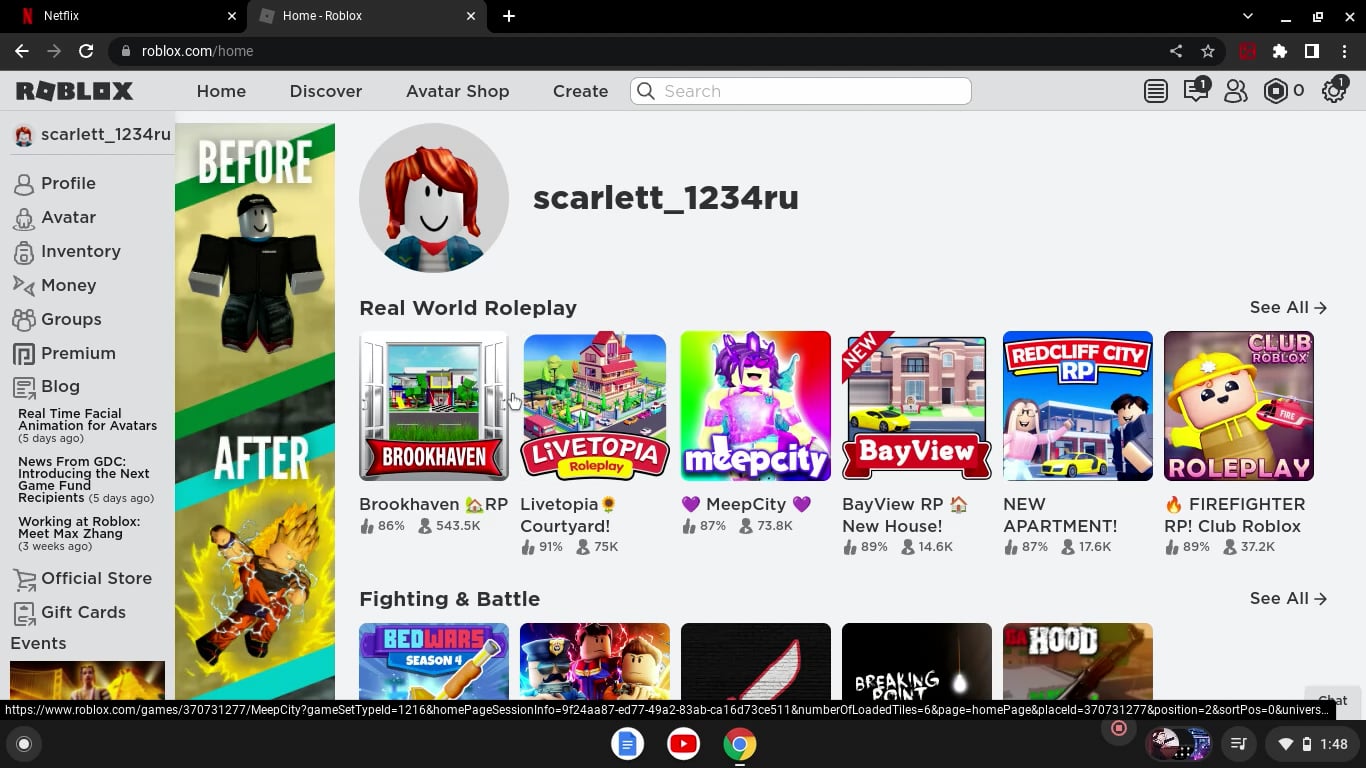The image size is (1366, 768).
Task: Open the friends icon in top bar
Action: [1236, 91]
